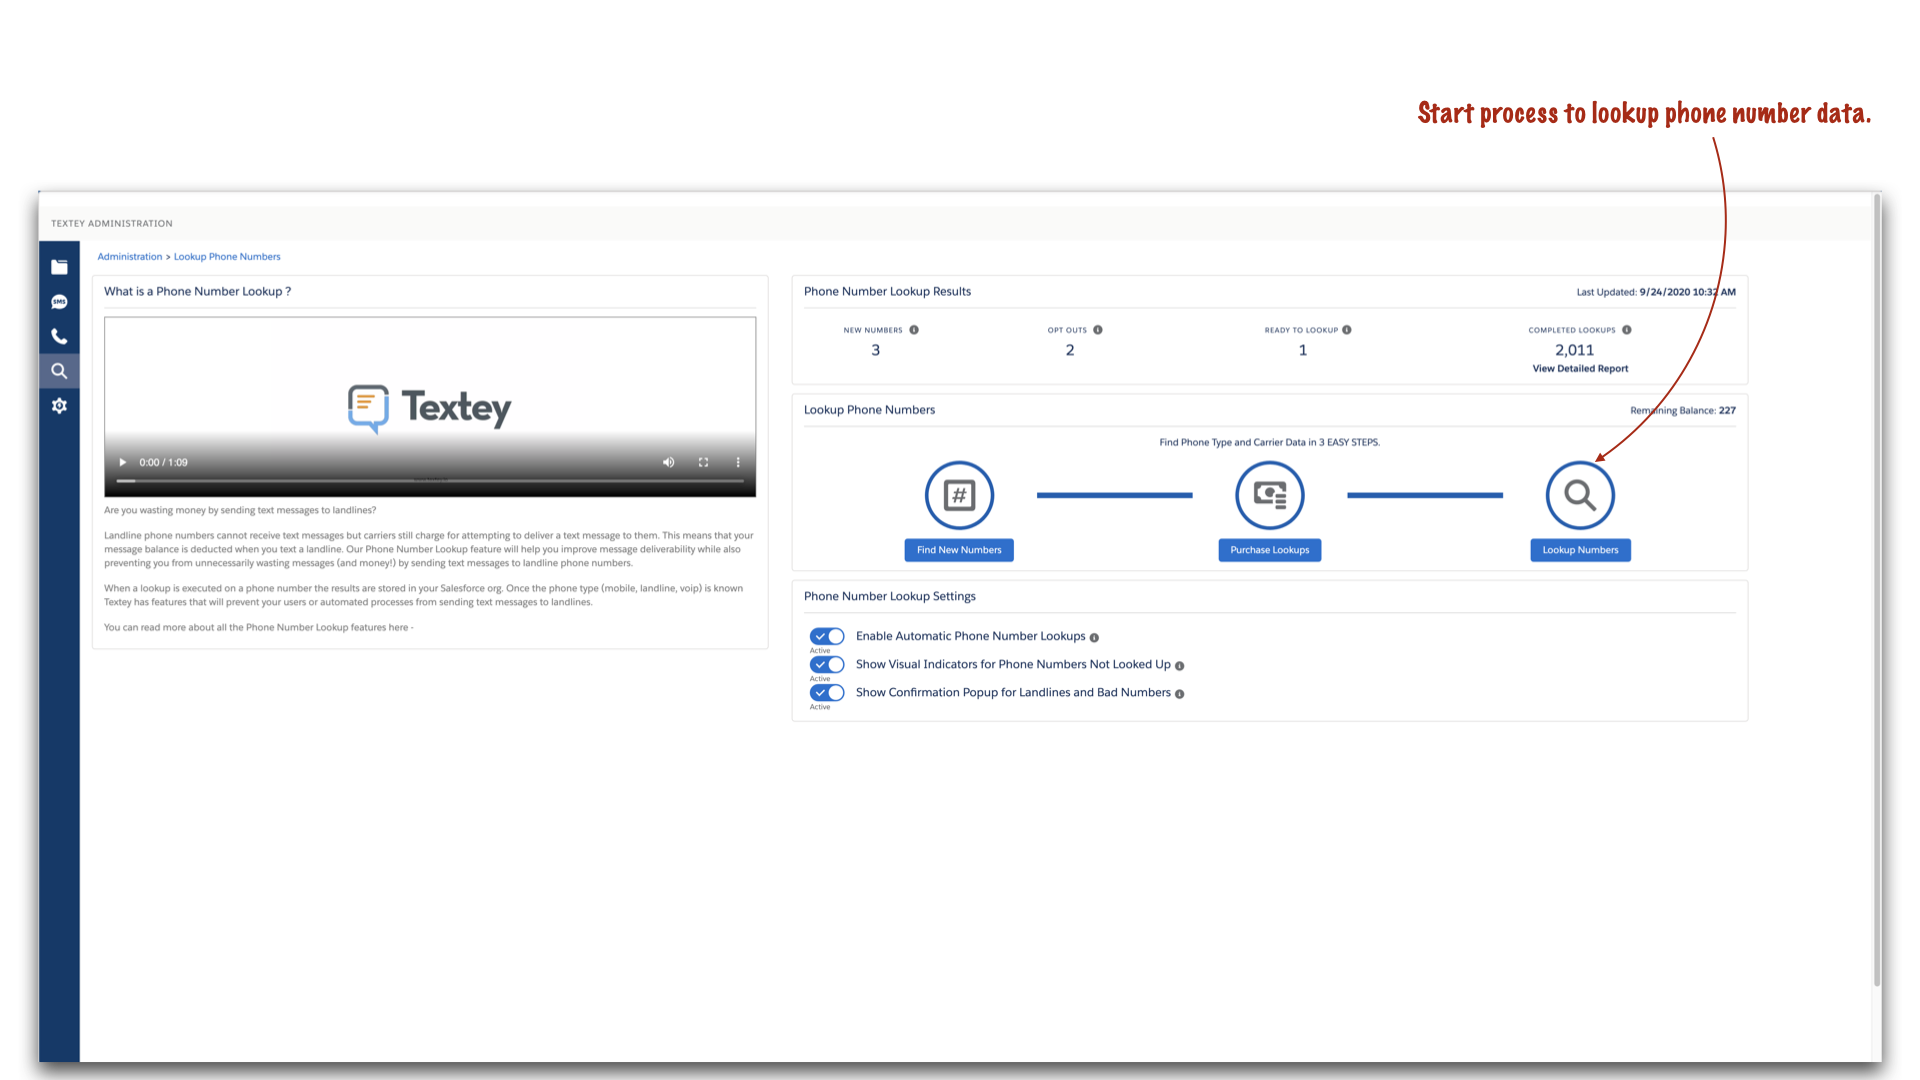The height and width of the screenshot is (1080, 1920).
Task: Click the Remaining Balance: 227 text
Action: (1683, 411)
